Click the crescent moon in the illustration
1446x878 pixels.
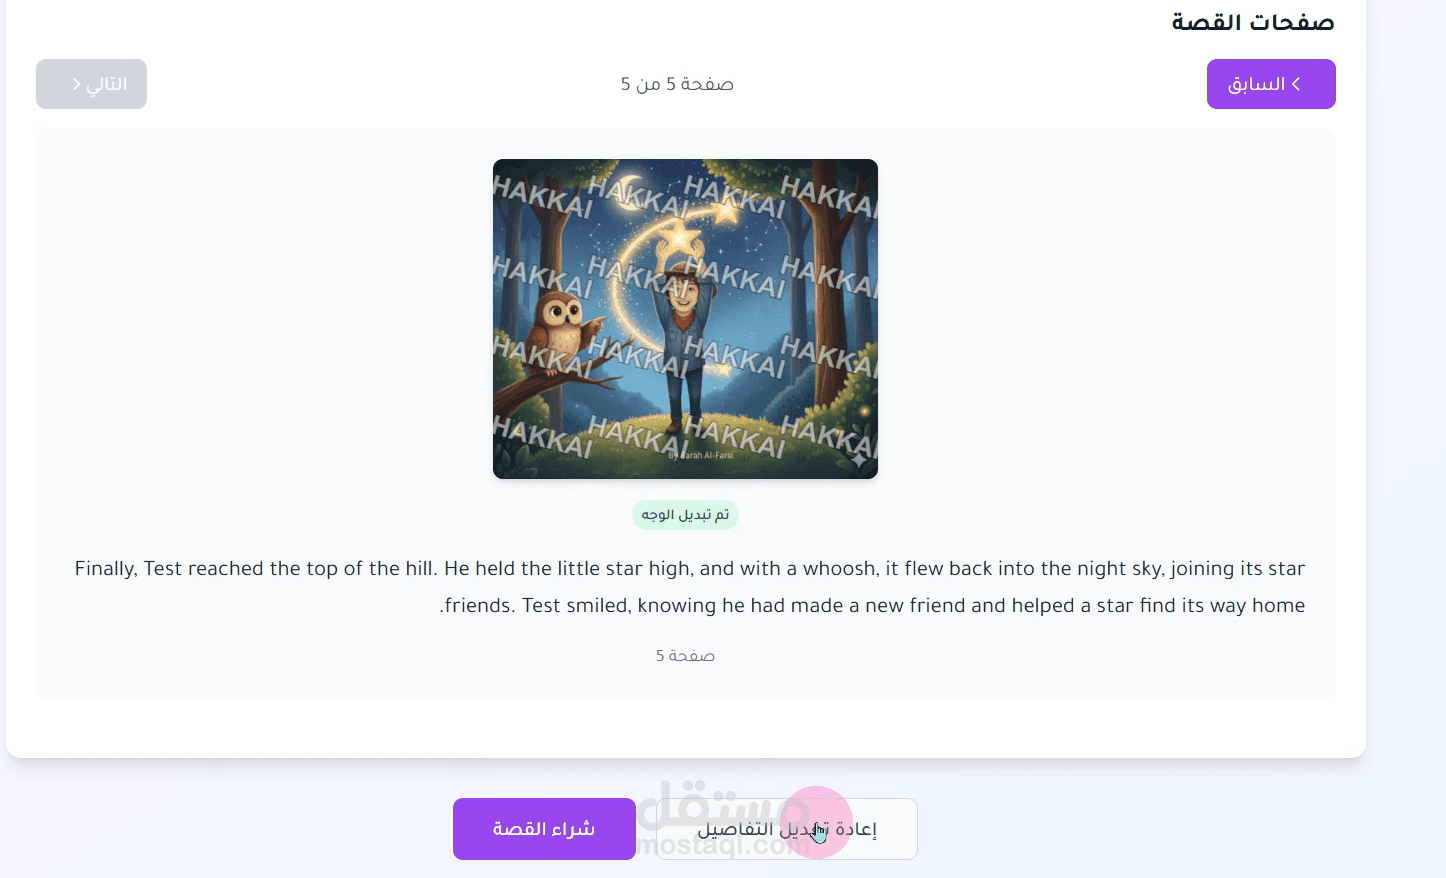coord(627,192)
